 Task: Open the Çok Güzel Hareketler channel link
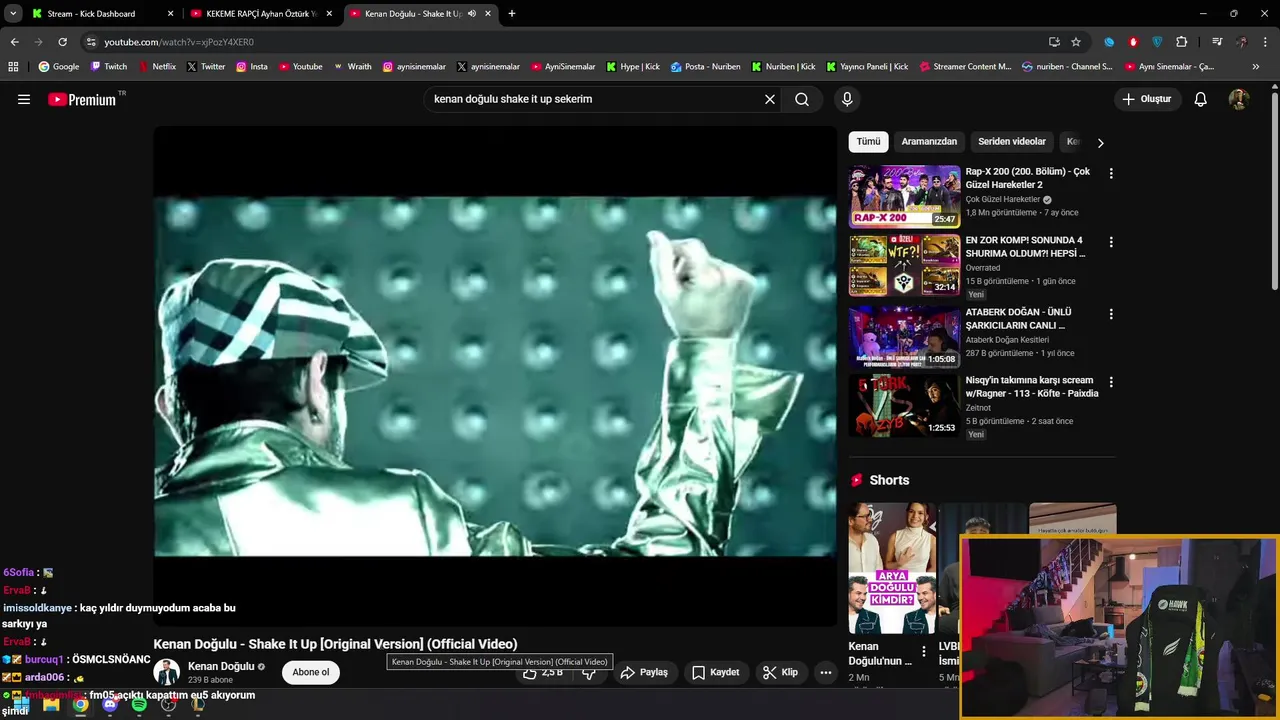click(x=1003, y=199)
